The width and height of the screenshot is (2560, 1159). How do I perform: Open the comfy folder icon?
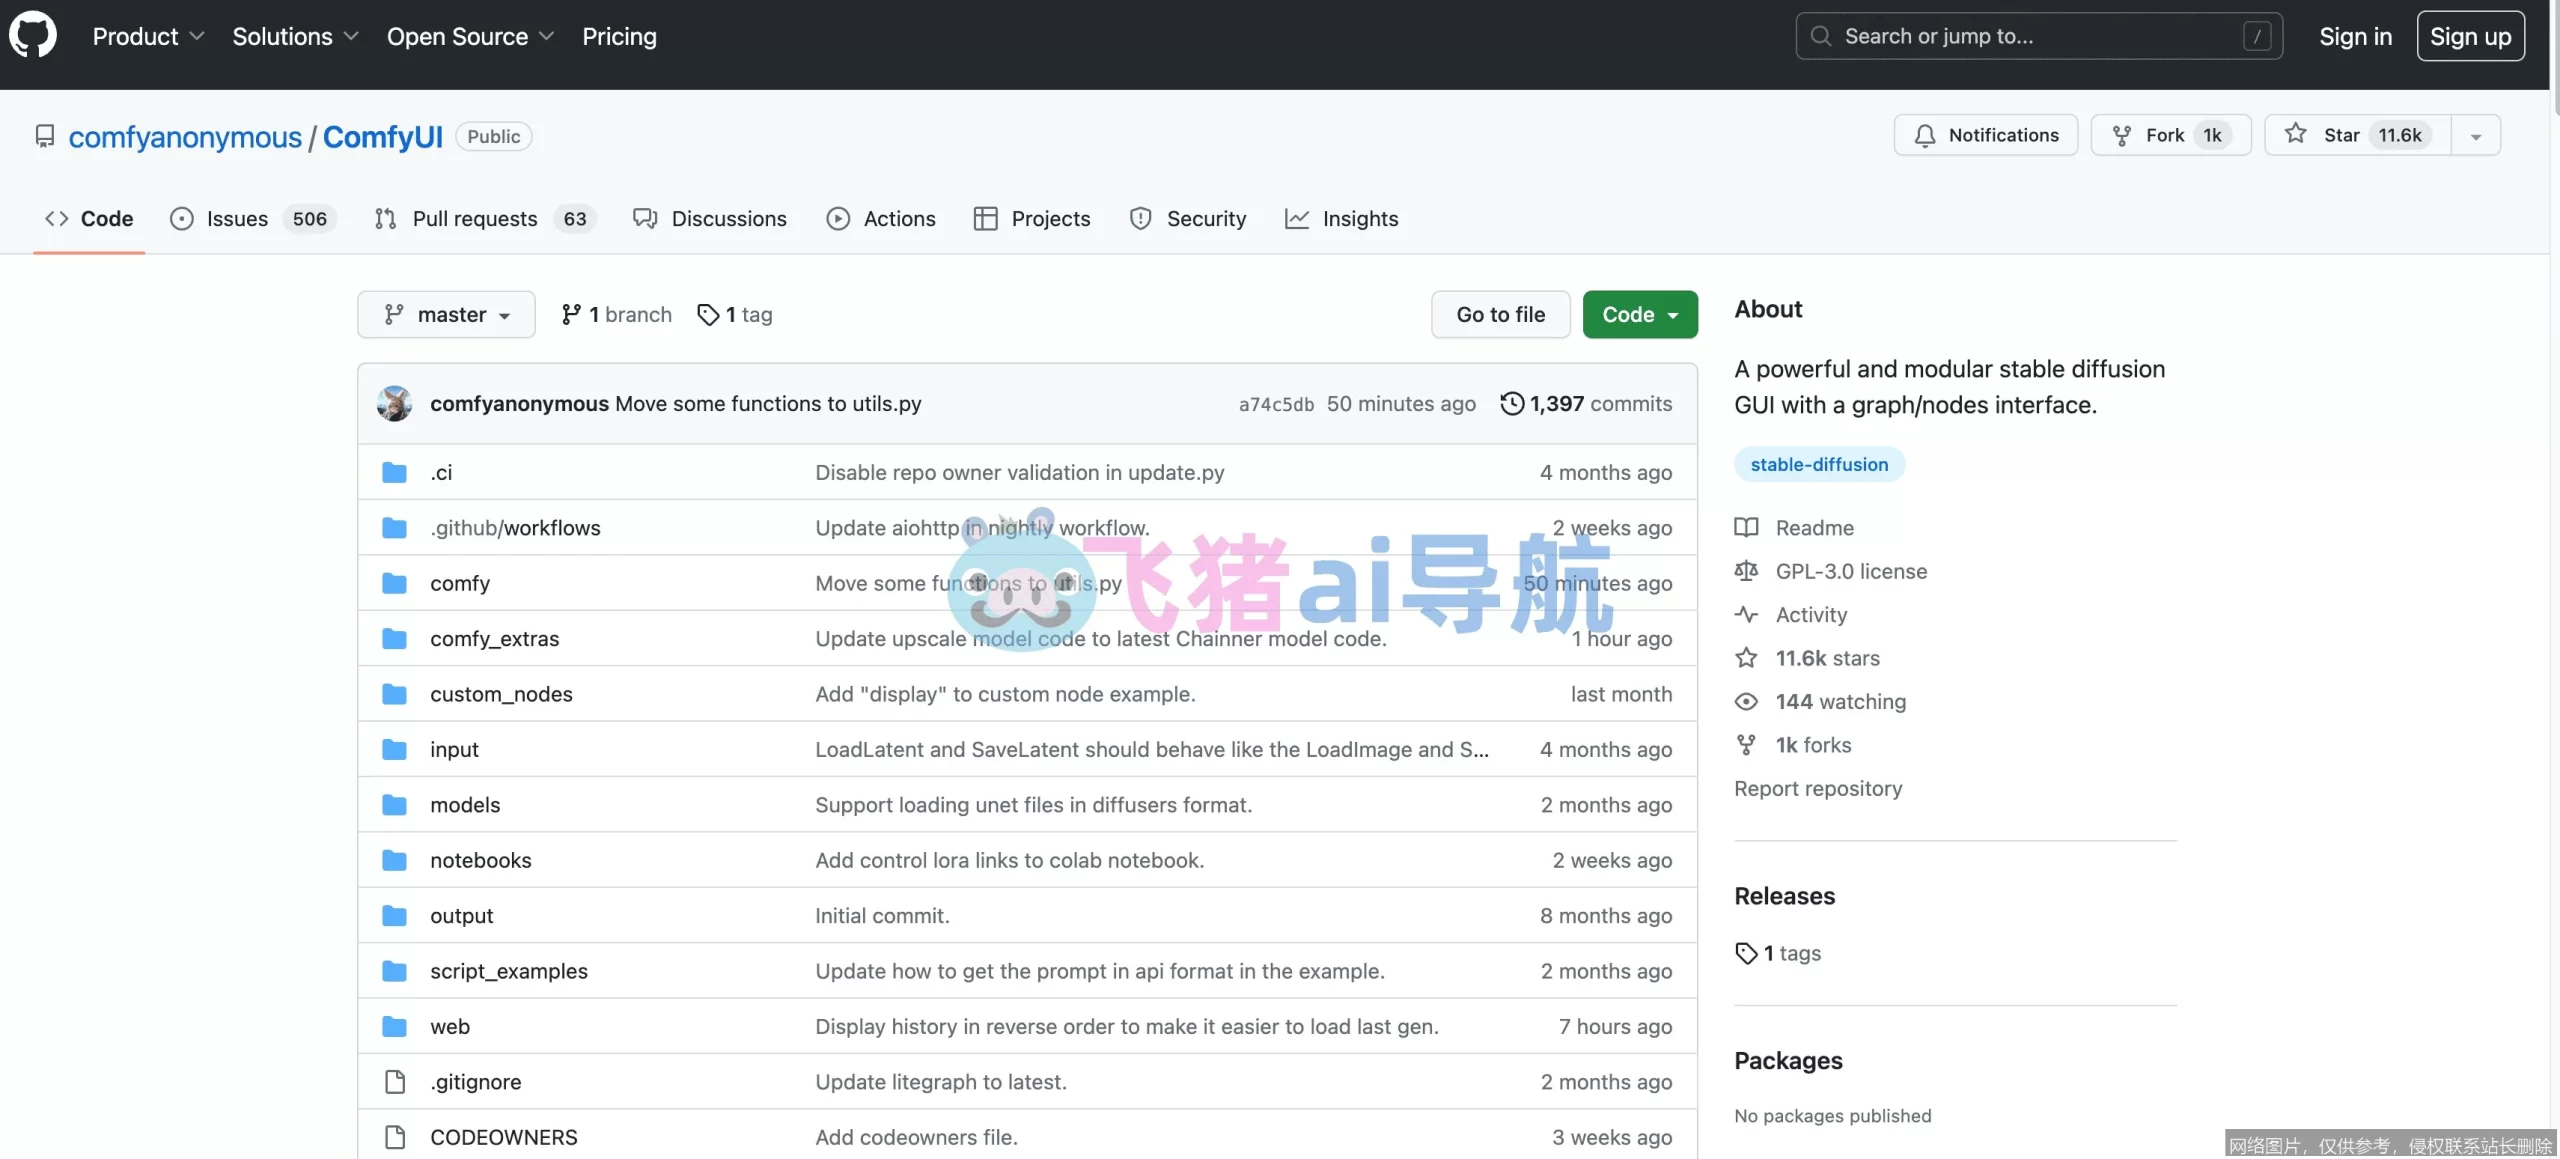(x=394, y=583)
